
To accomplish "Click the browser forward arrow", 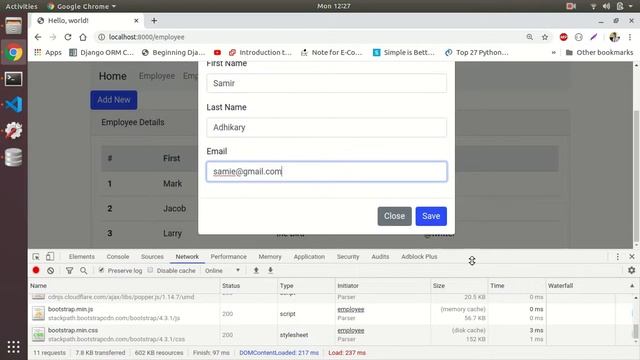I will click(x=53, y=37).
